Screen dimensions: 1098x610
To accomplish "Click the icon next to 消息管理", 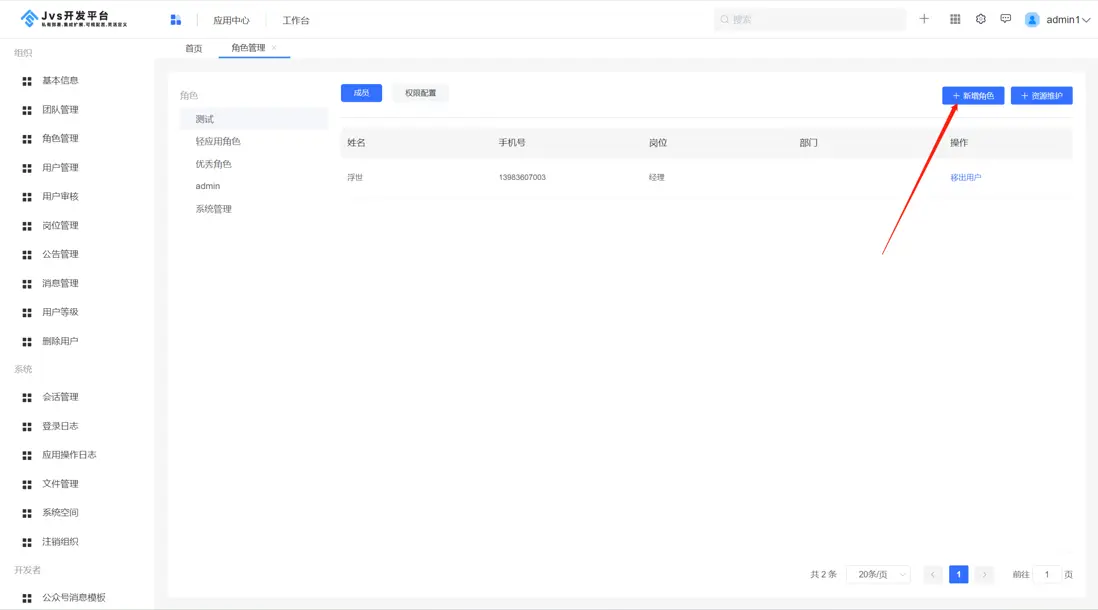I will 27,284.
